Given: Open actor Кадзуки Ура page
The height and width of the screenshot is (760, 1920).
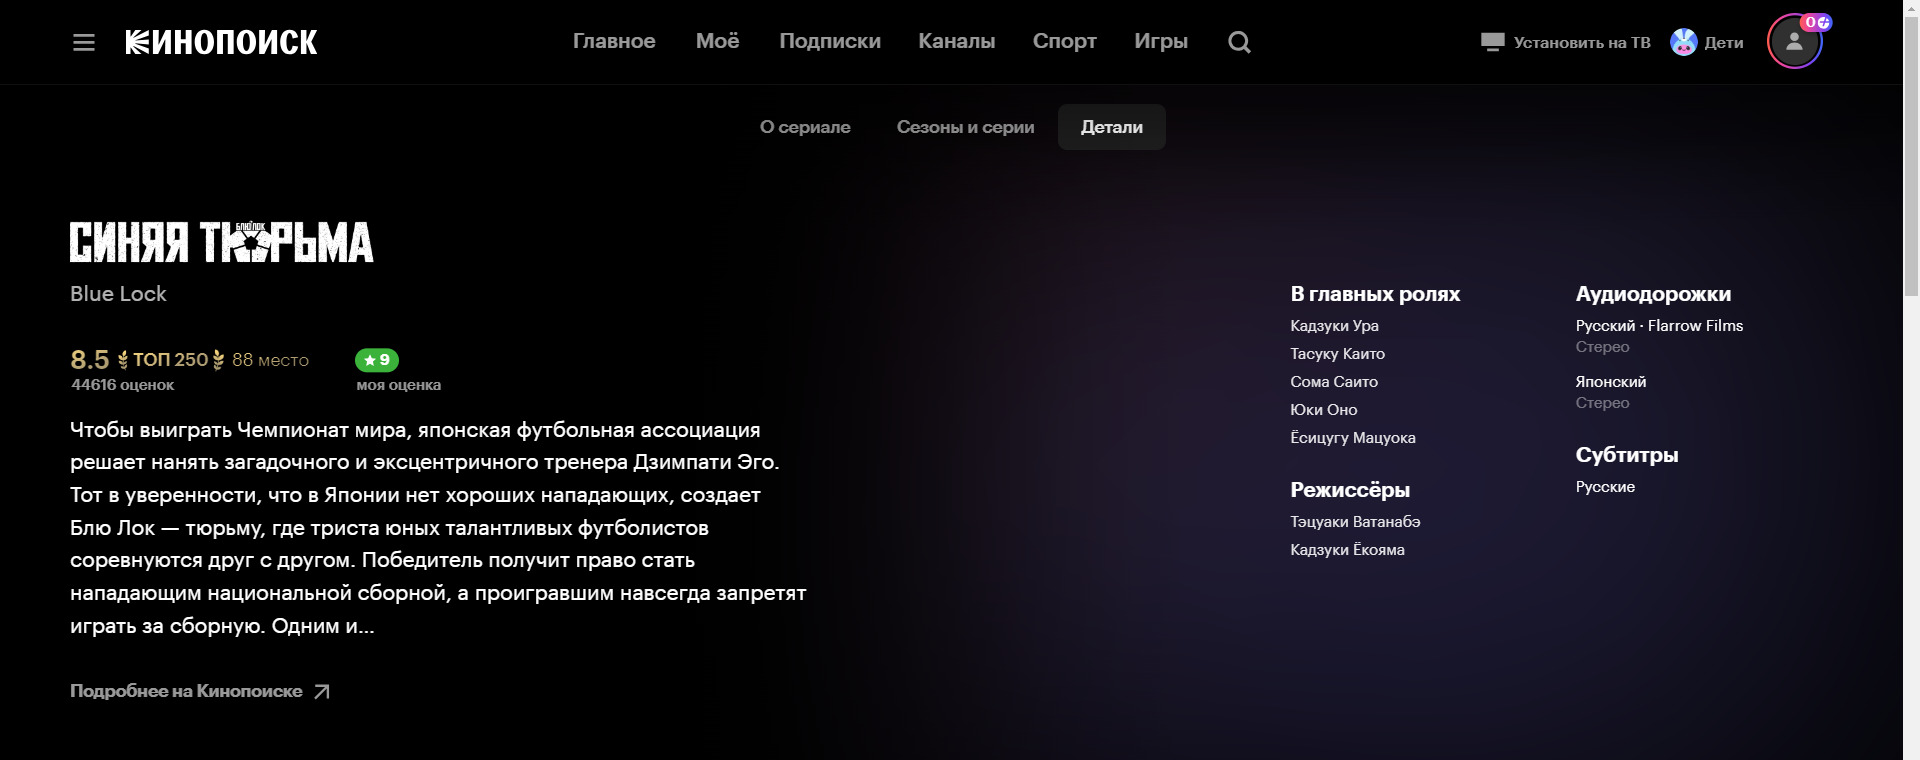Looking at the screenshot, I should tap(1334, 326).
